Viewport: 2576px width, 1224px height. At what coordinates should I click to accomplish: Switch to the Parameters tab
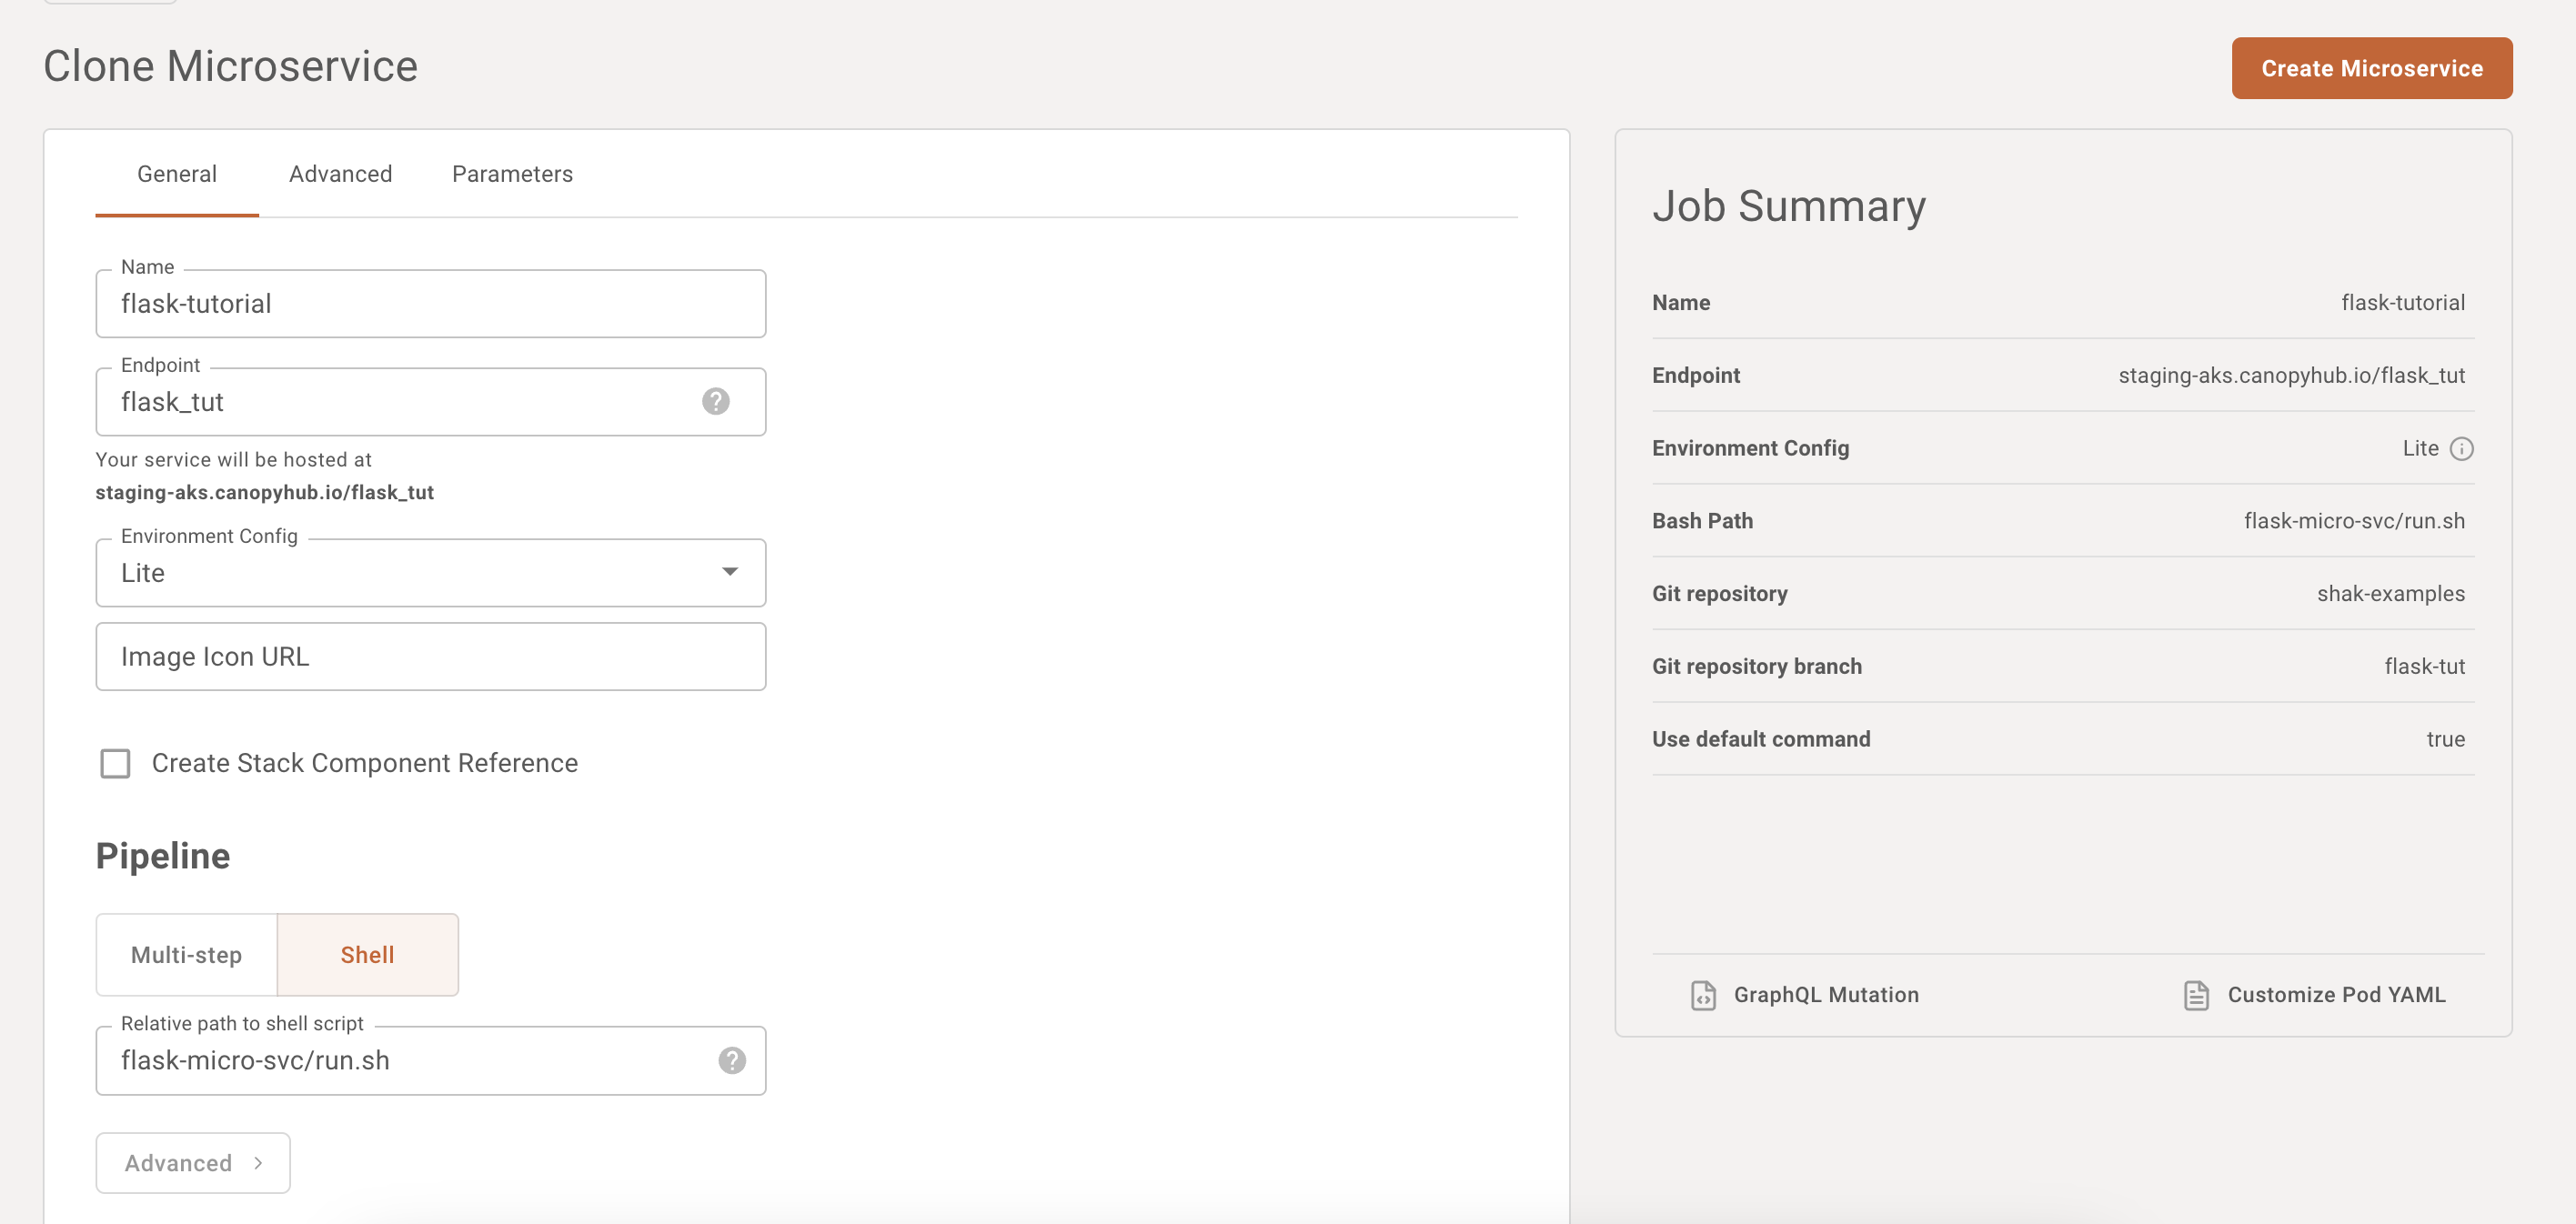pyautogui.click(x=513, y=173)
